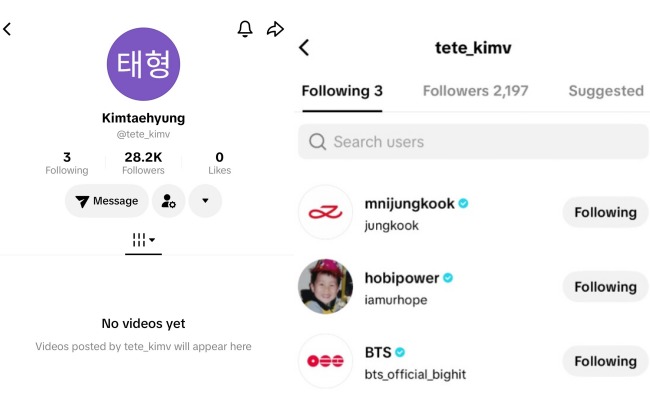Expand the dropdown arrow next to Message
Viewport: 650px width, 400px height.
(205, 201)
